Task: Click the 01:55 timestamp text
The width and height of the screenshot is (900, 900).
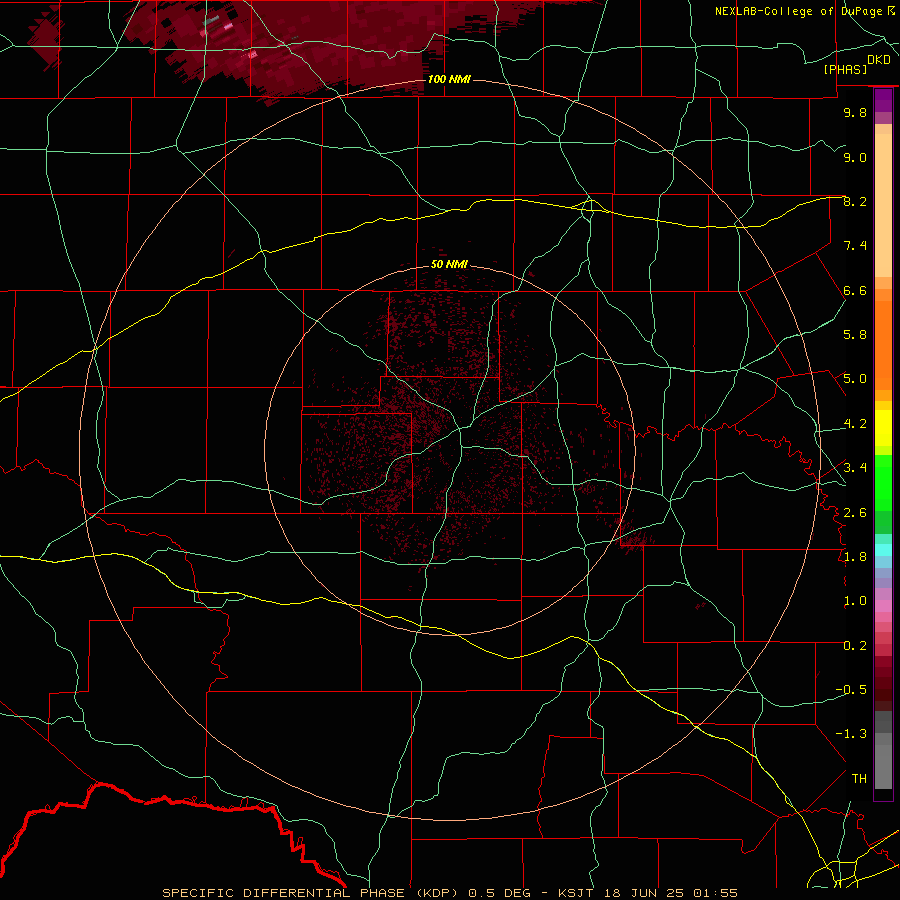Action: [x=714, y=893]
